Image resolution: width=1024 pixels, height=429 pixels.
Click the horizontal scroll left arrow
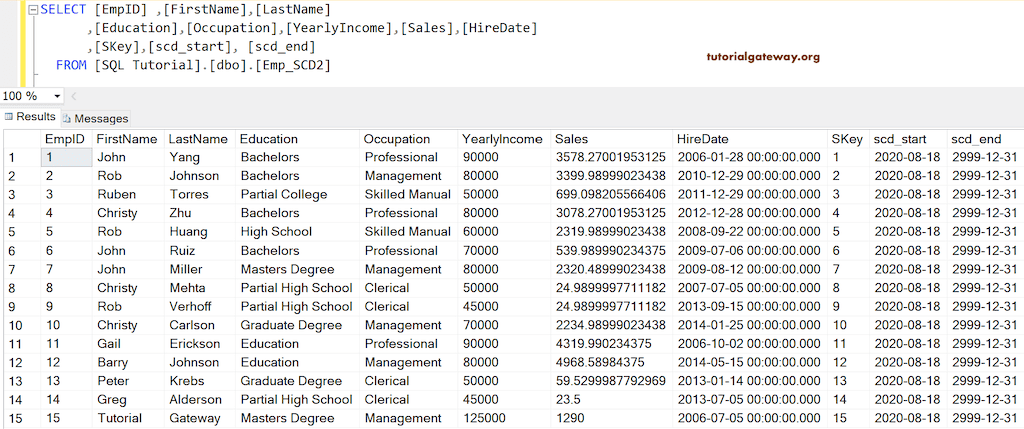point(74,96)
